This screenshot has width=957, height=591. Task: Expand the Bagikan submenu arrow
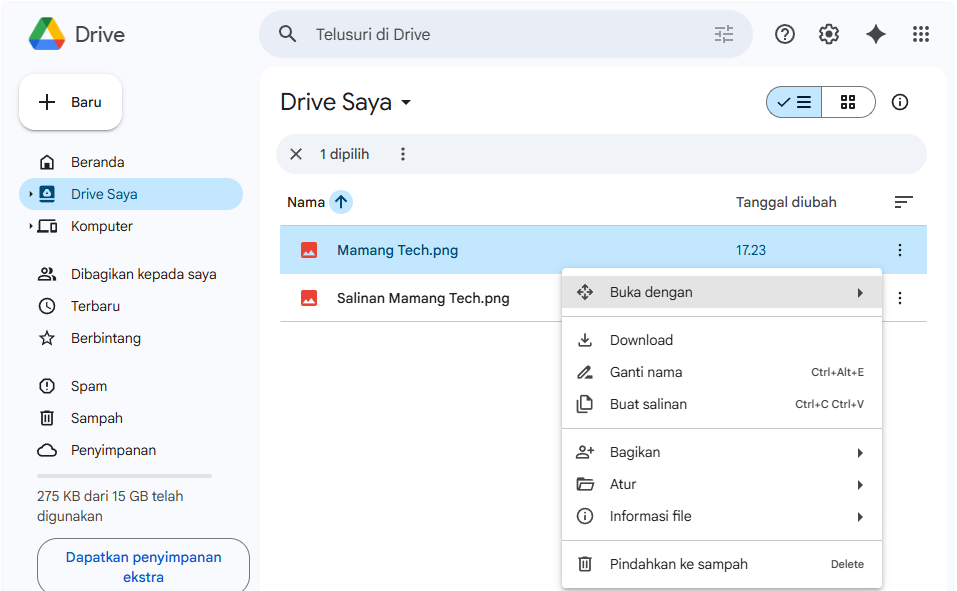point(860,452)
